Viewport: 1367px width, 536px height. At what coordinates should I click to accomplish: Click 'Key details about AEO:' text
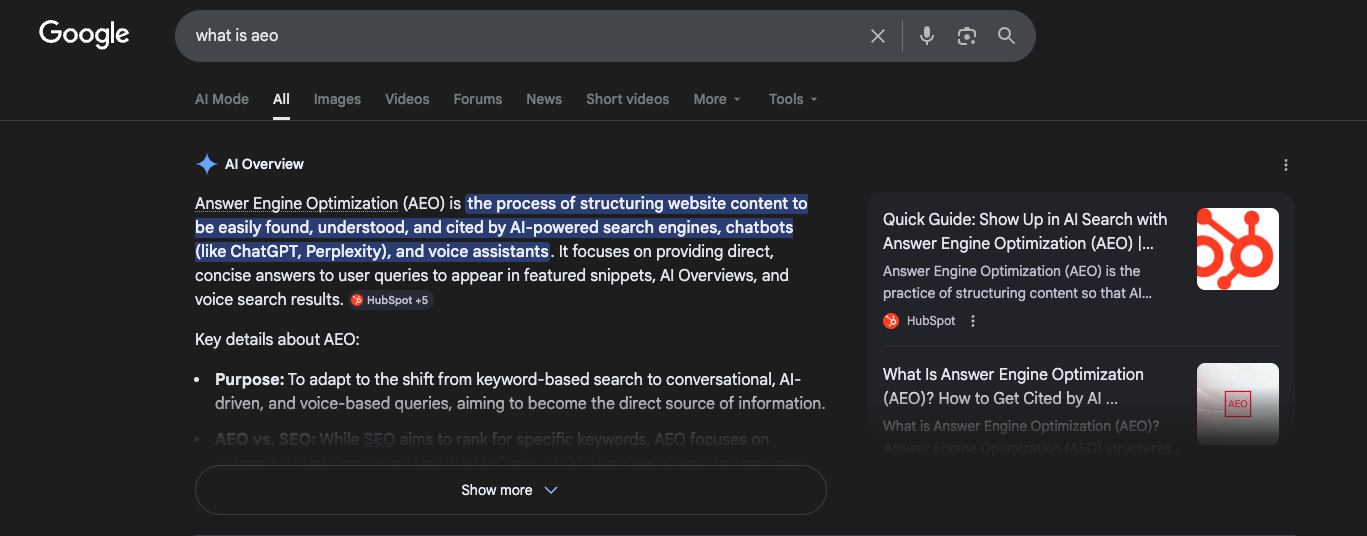pyautogui.click(x=277, y=340)
